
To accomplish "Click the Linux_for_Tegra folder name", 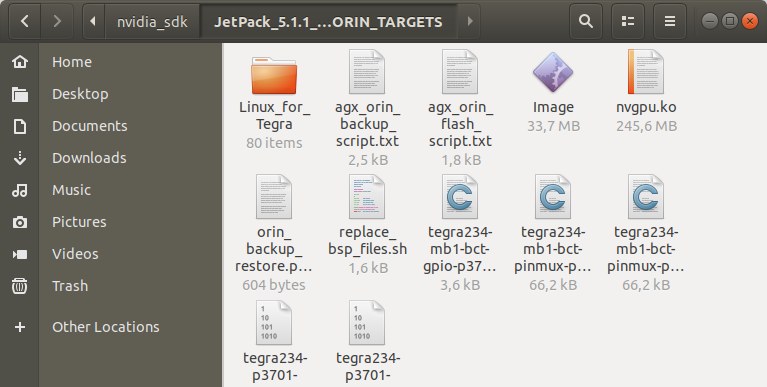I will coord(274,116).
